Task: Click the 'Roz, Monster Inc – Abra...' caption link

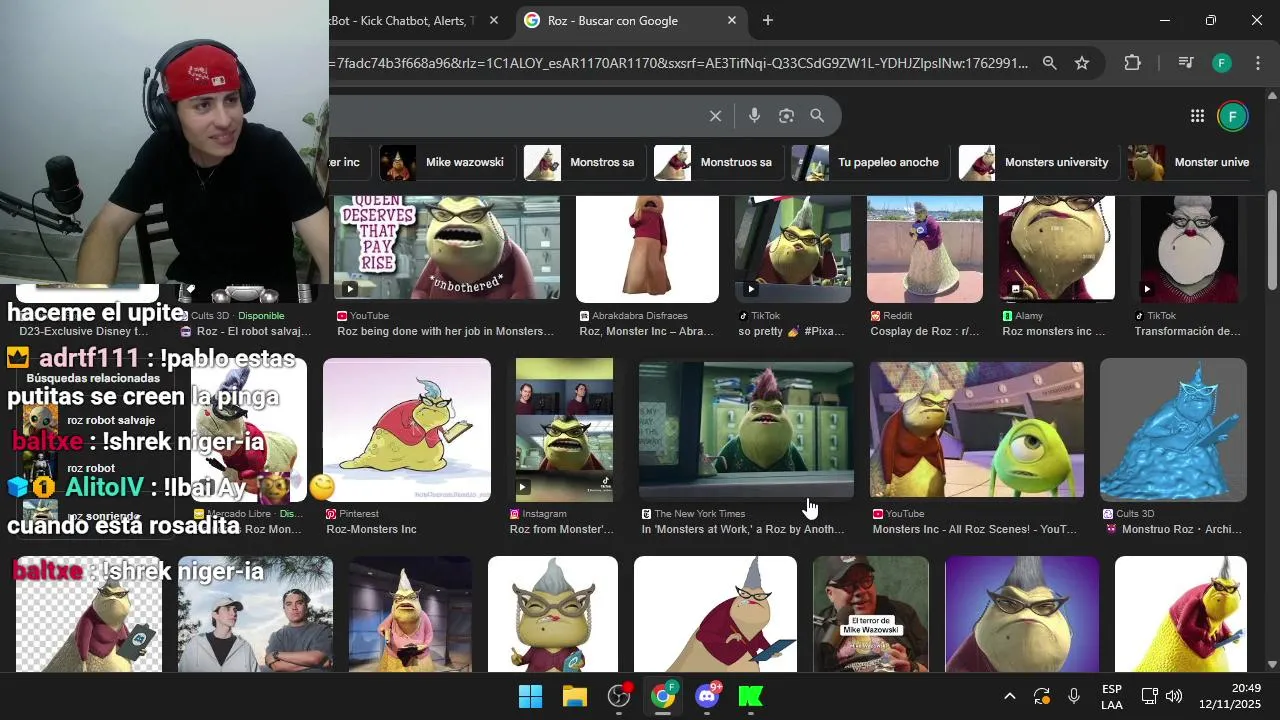Action: 647,331
